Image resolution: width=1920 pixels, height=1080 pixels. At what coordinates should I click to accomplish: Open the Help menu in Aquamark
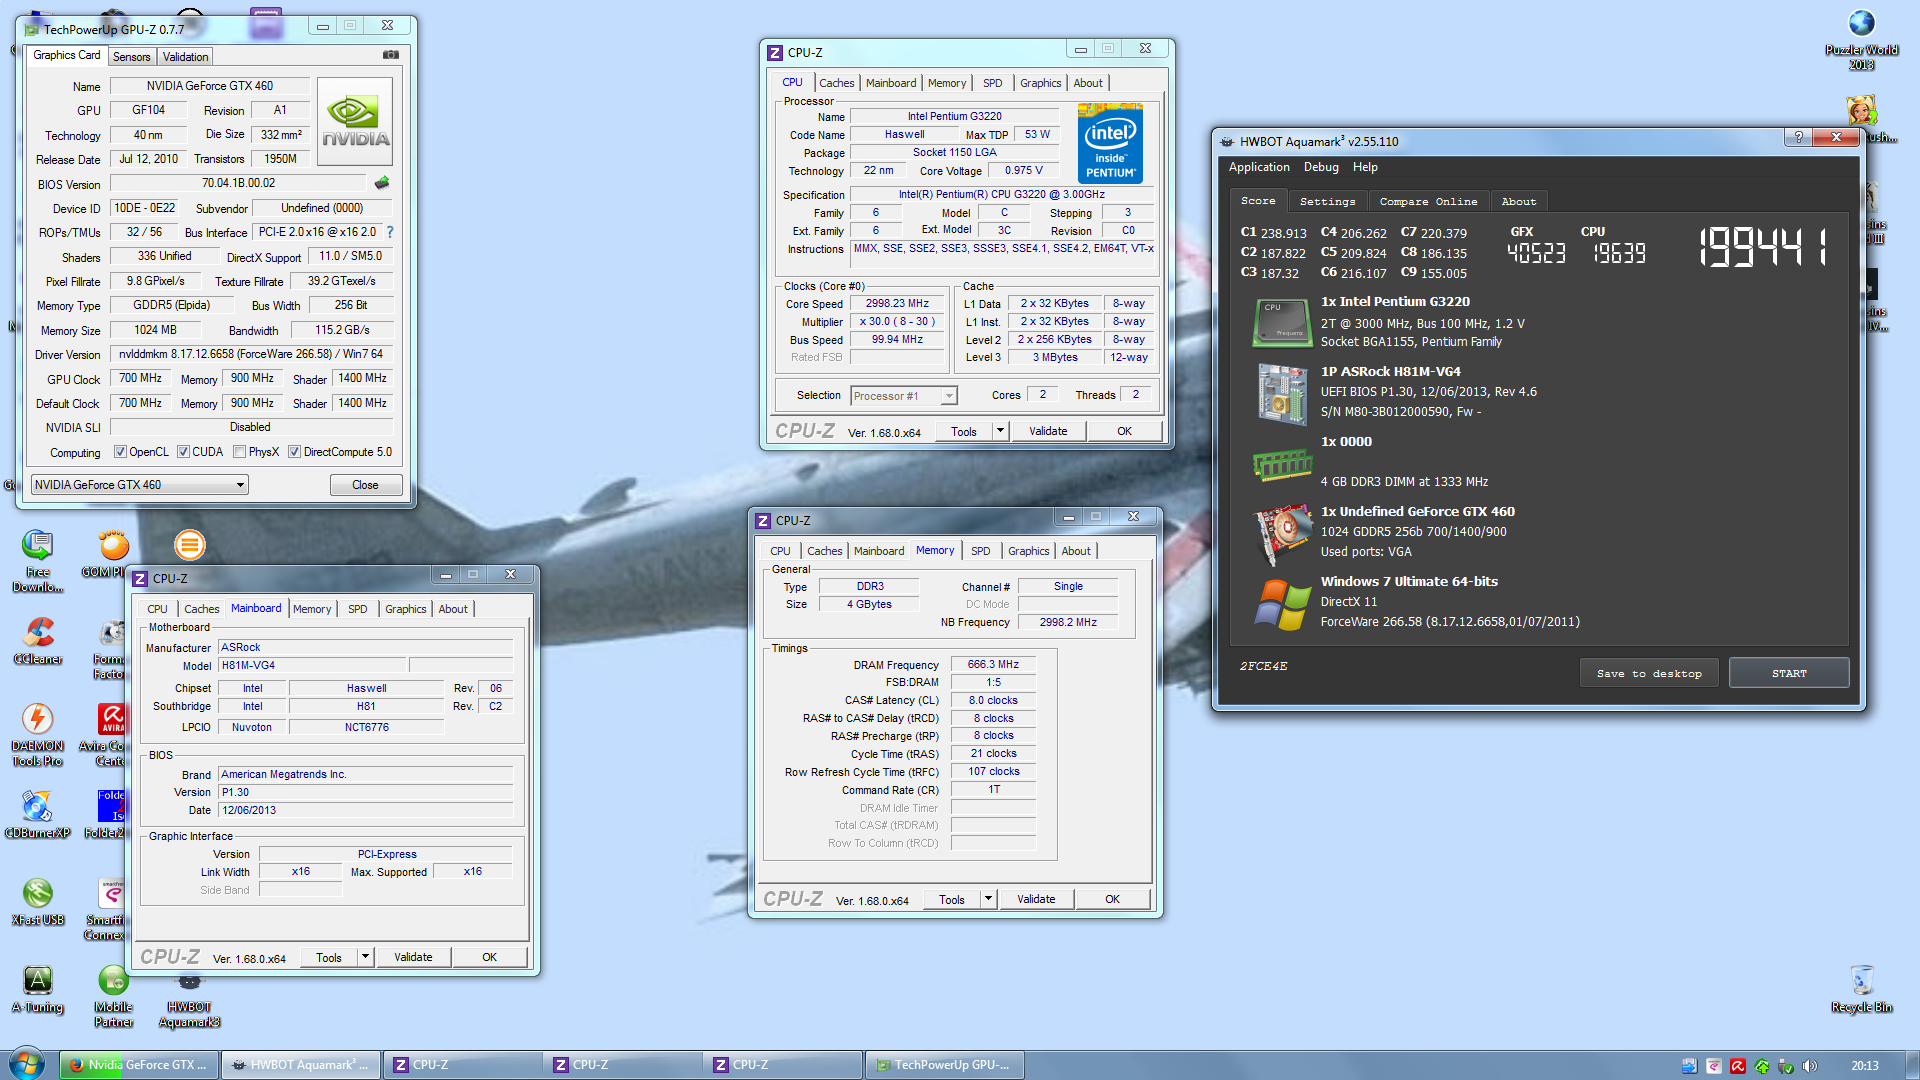1365,167
